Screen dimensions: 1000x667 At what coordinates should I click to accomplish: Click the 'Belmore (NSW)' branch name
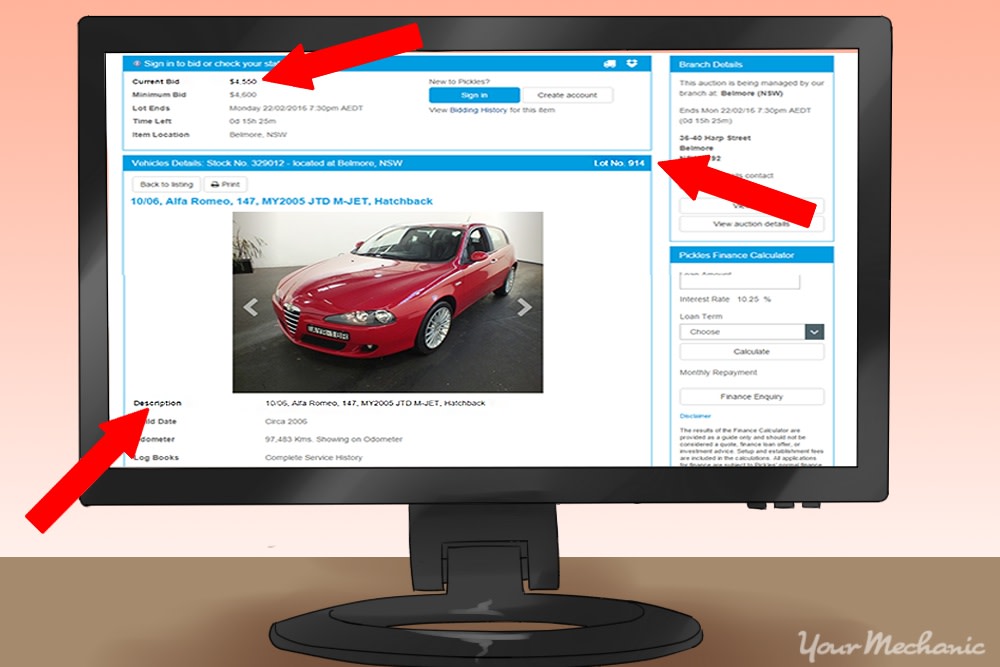click(x=751, y=93)
